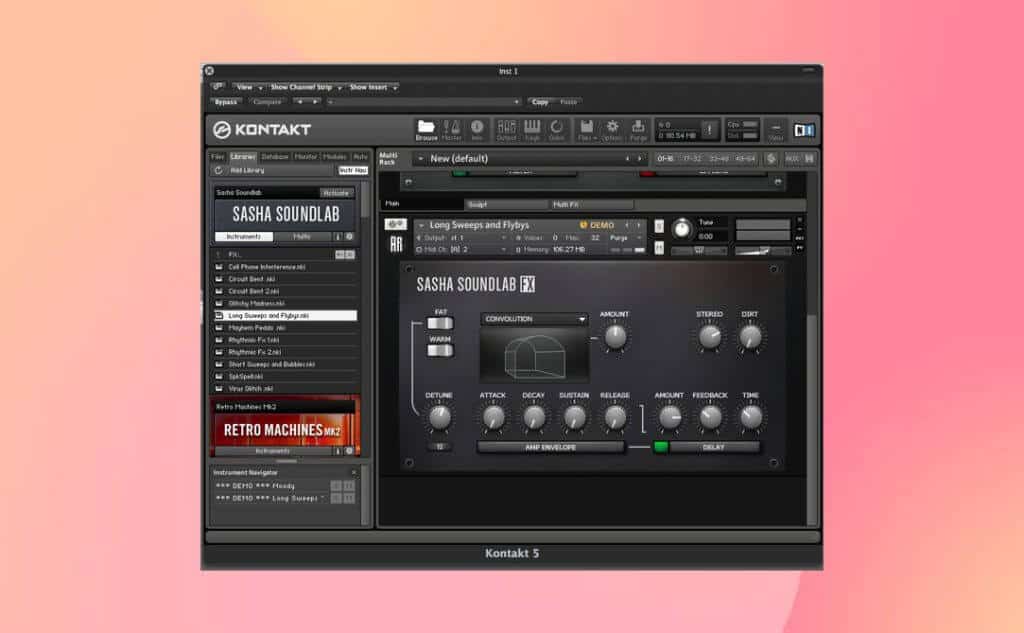
Task: Open instrument Purge dropdown in header
Action: (x=626, y=238)
